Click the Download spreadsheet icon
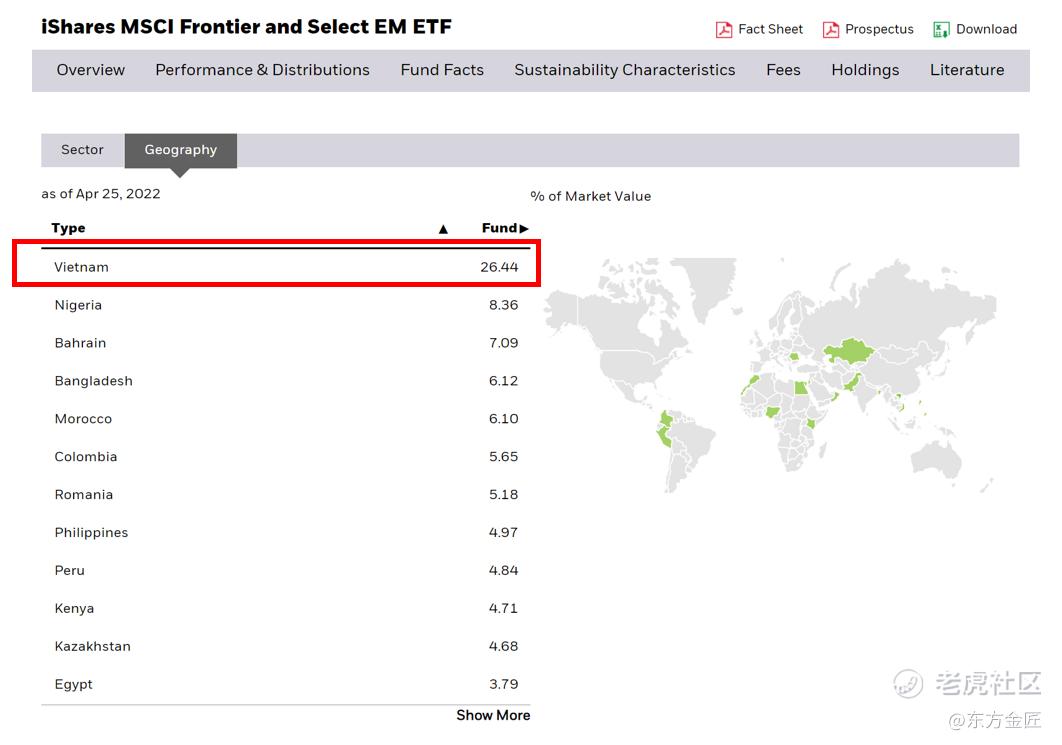The width and height of the screenshot is (1062, 745). tap(941, 30)
